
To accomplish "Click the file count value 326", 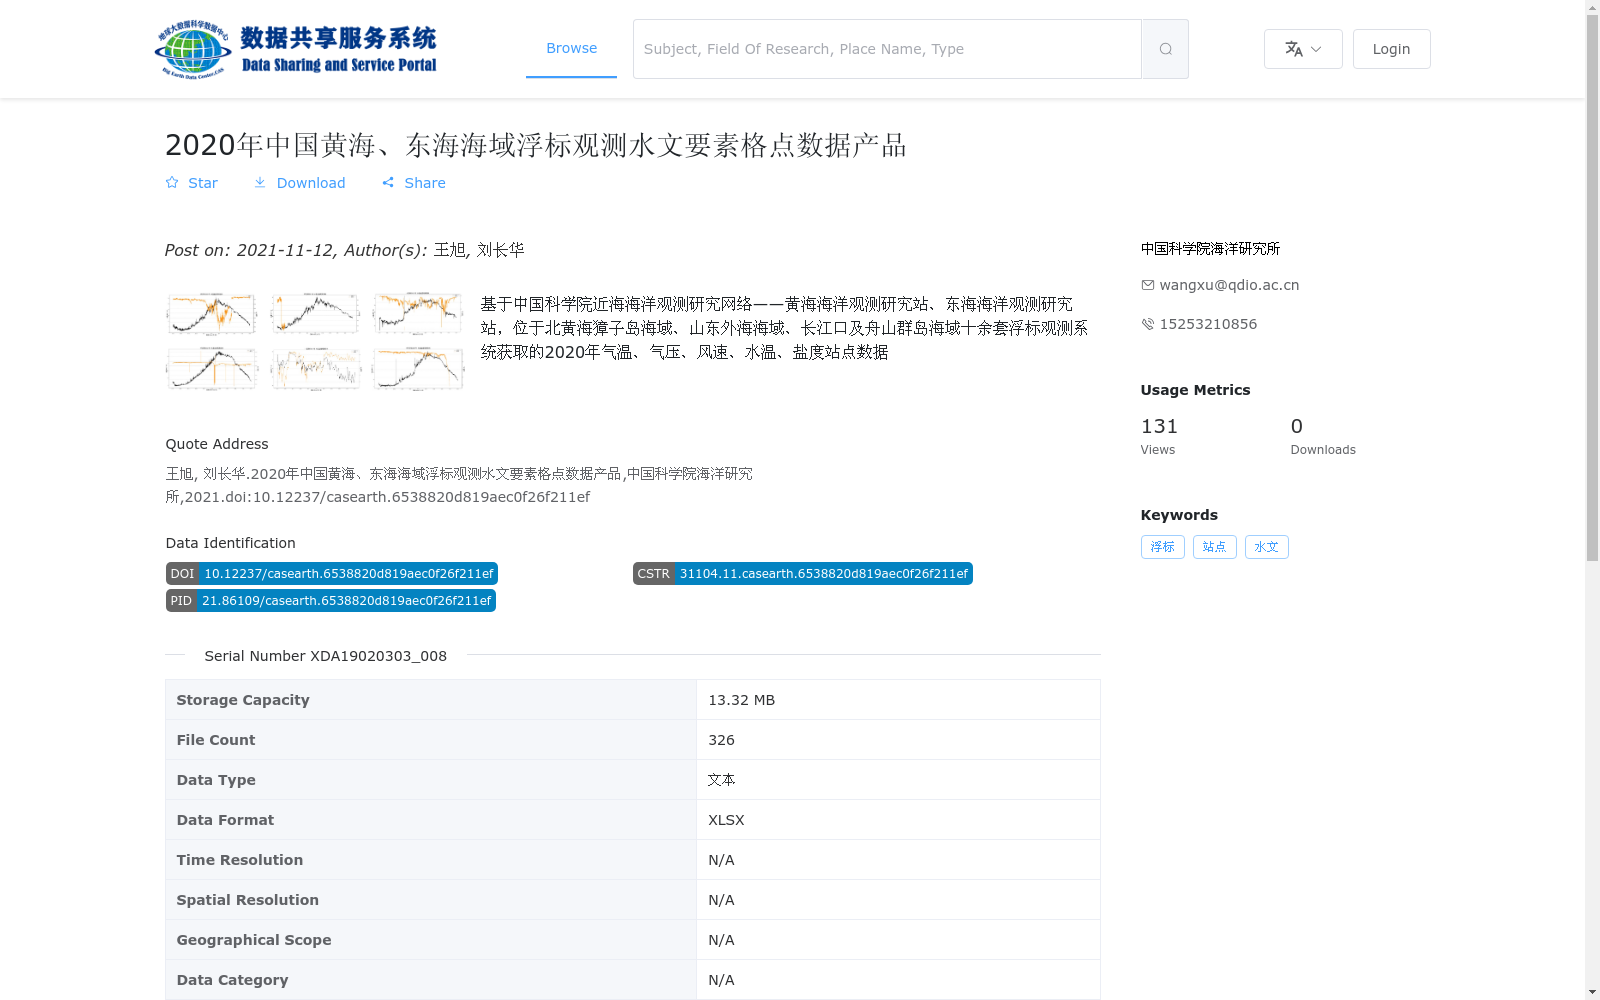I will point(721,740).
